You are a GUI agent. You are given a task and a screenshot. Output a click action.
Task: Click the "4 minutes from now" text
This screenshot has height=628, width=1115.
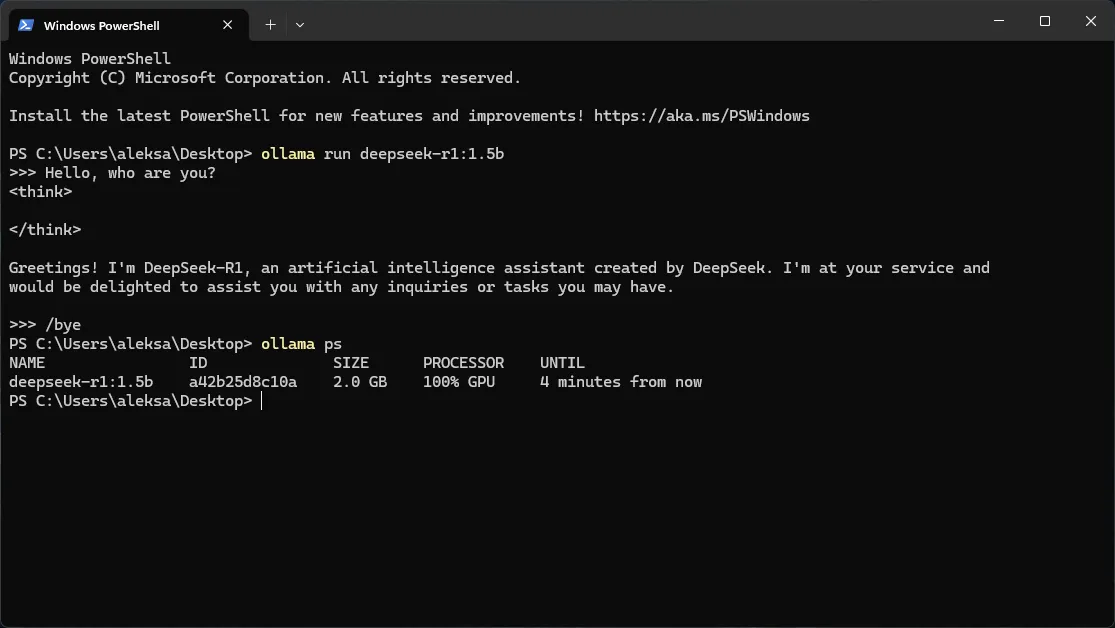tap(621, 381)
